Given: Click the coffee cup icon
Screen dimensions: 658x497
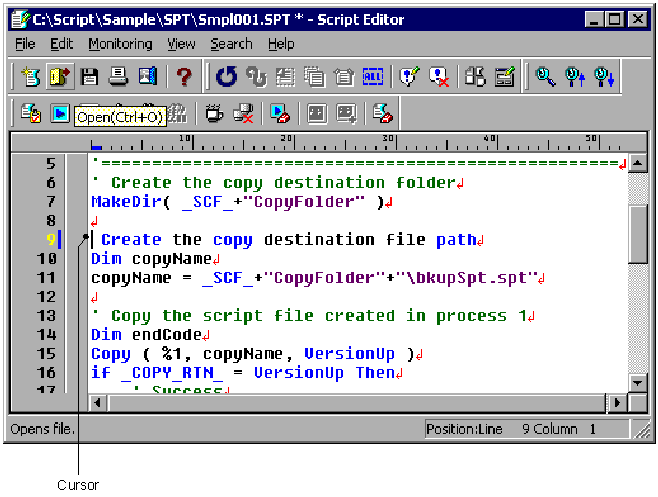Looking at the screenshot, I should (214, 113).
